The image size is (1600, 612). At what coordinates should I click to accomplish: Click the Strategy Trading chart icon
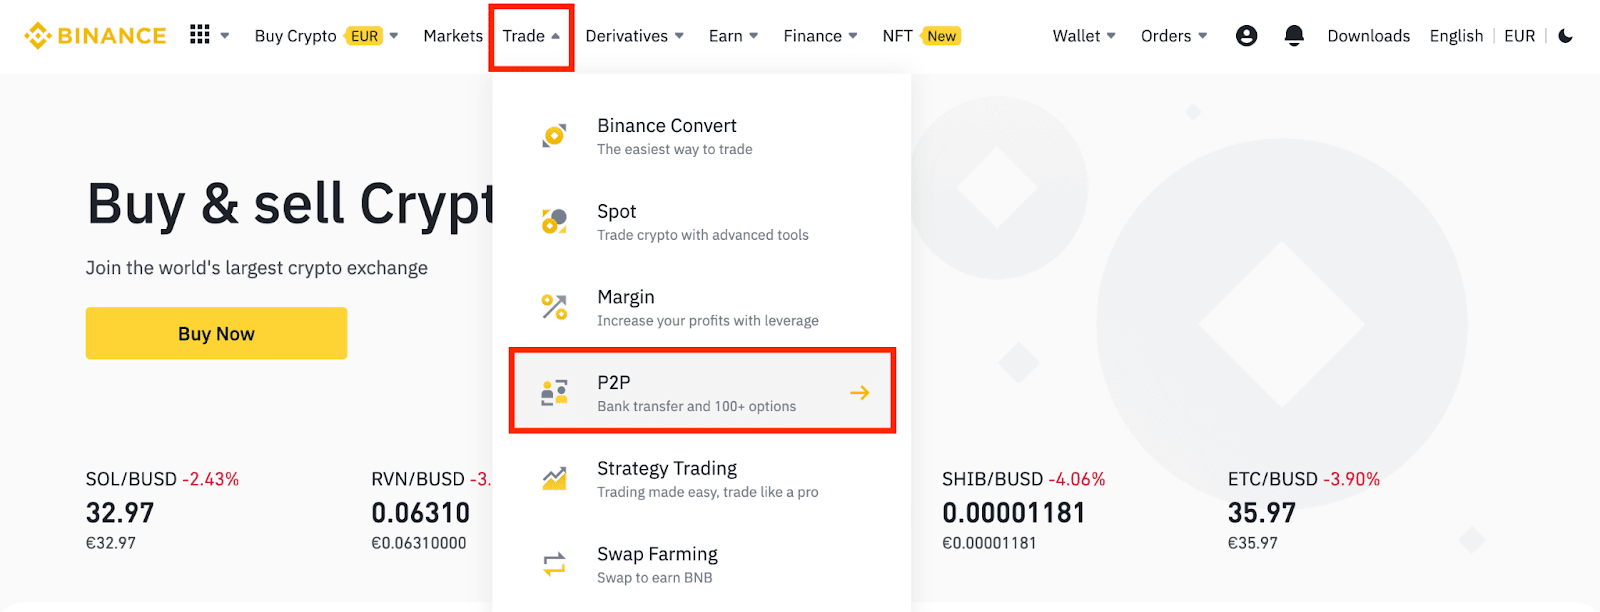tap(552, 478)
